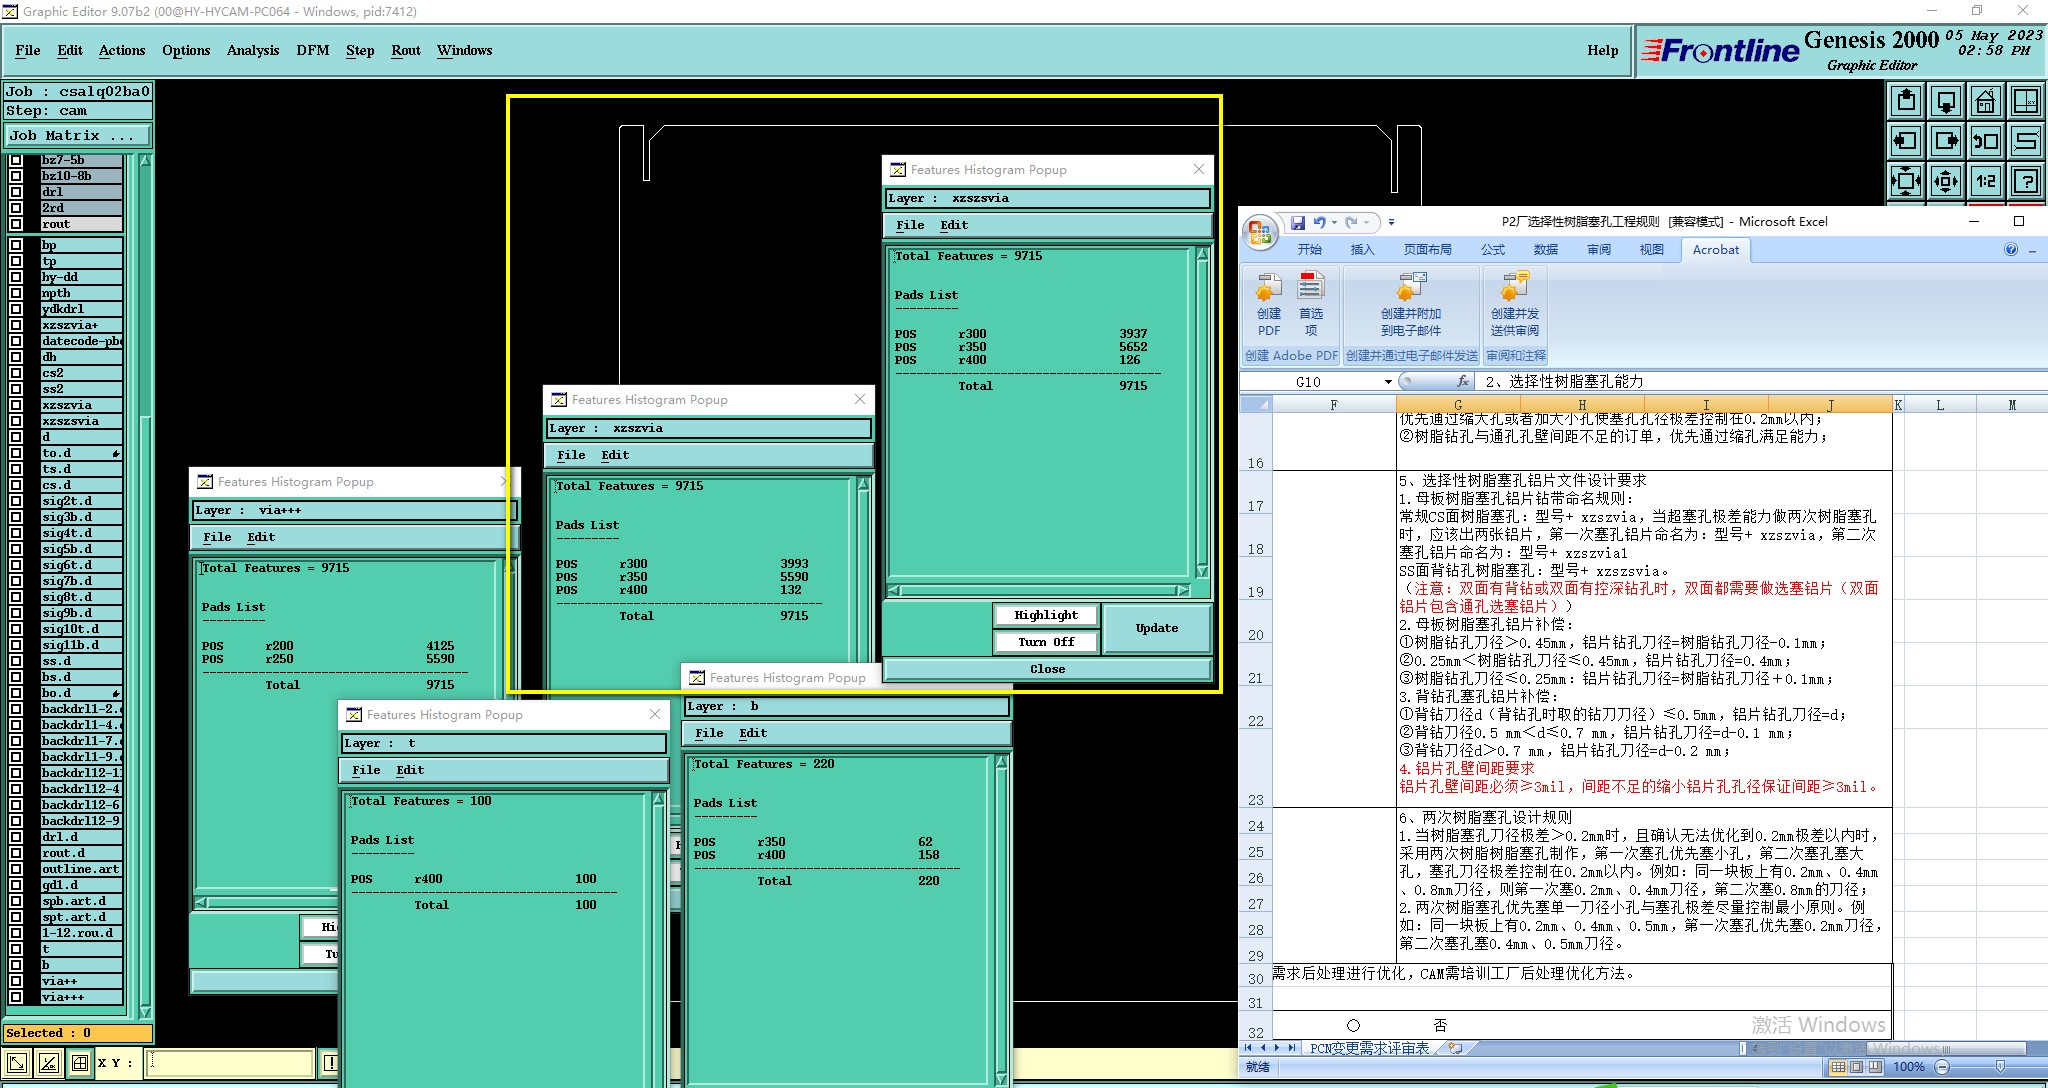Click the pan up icon
This screenshot has width=2048, height=1088.
[1906, 101]
